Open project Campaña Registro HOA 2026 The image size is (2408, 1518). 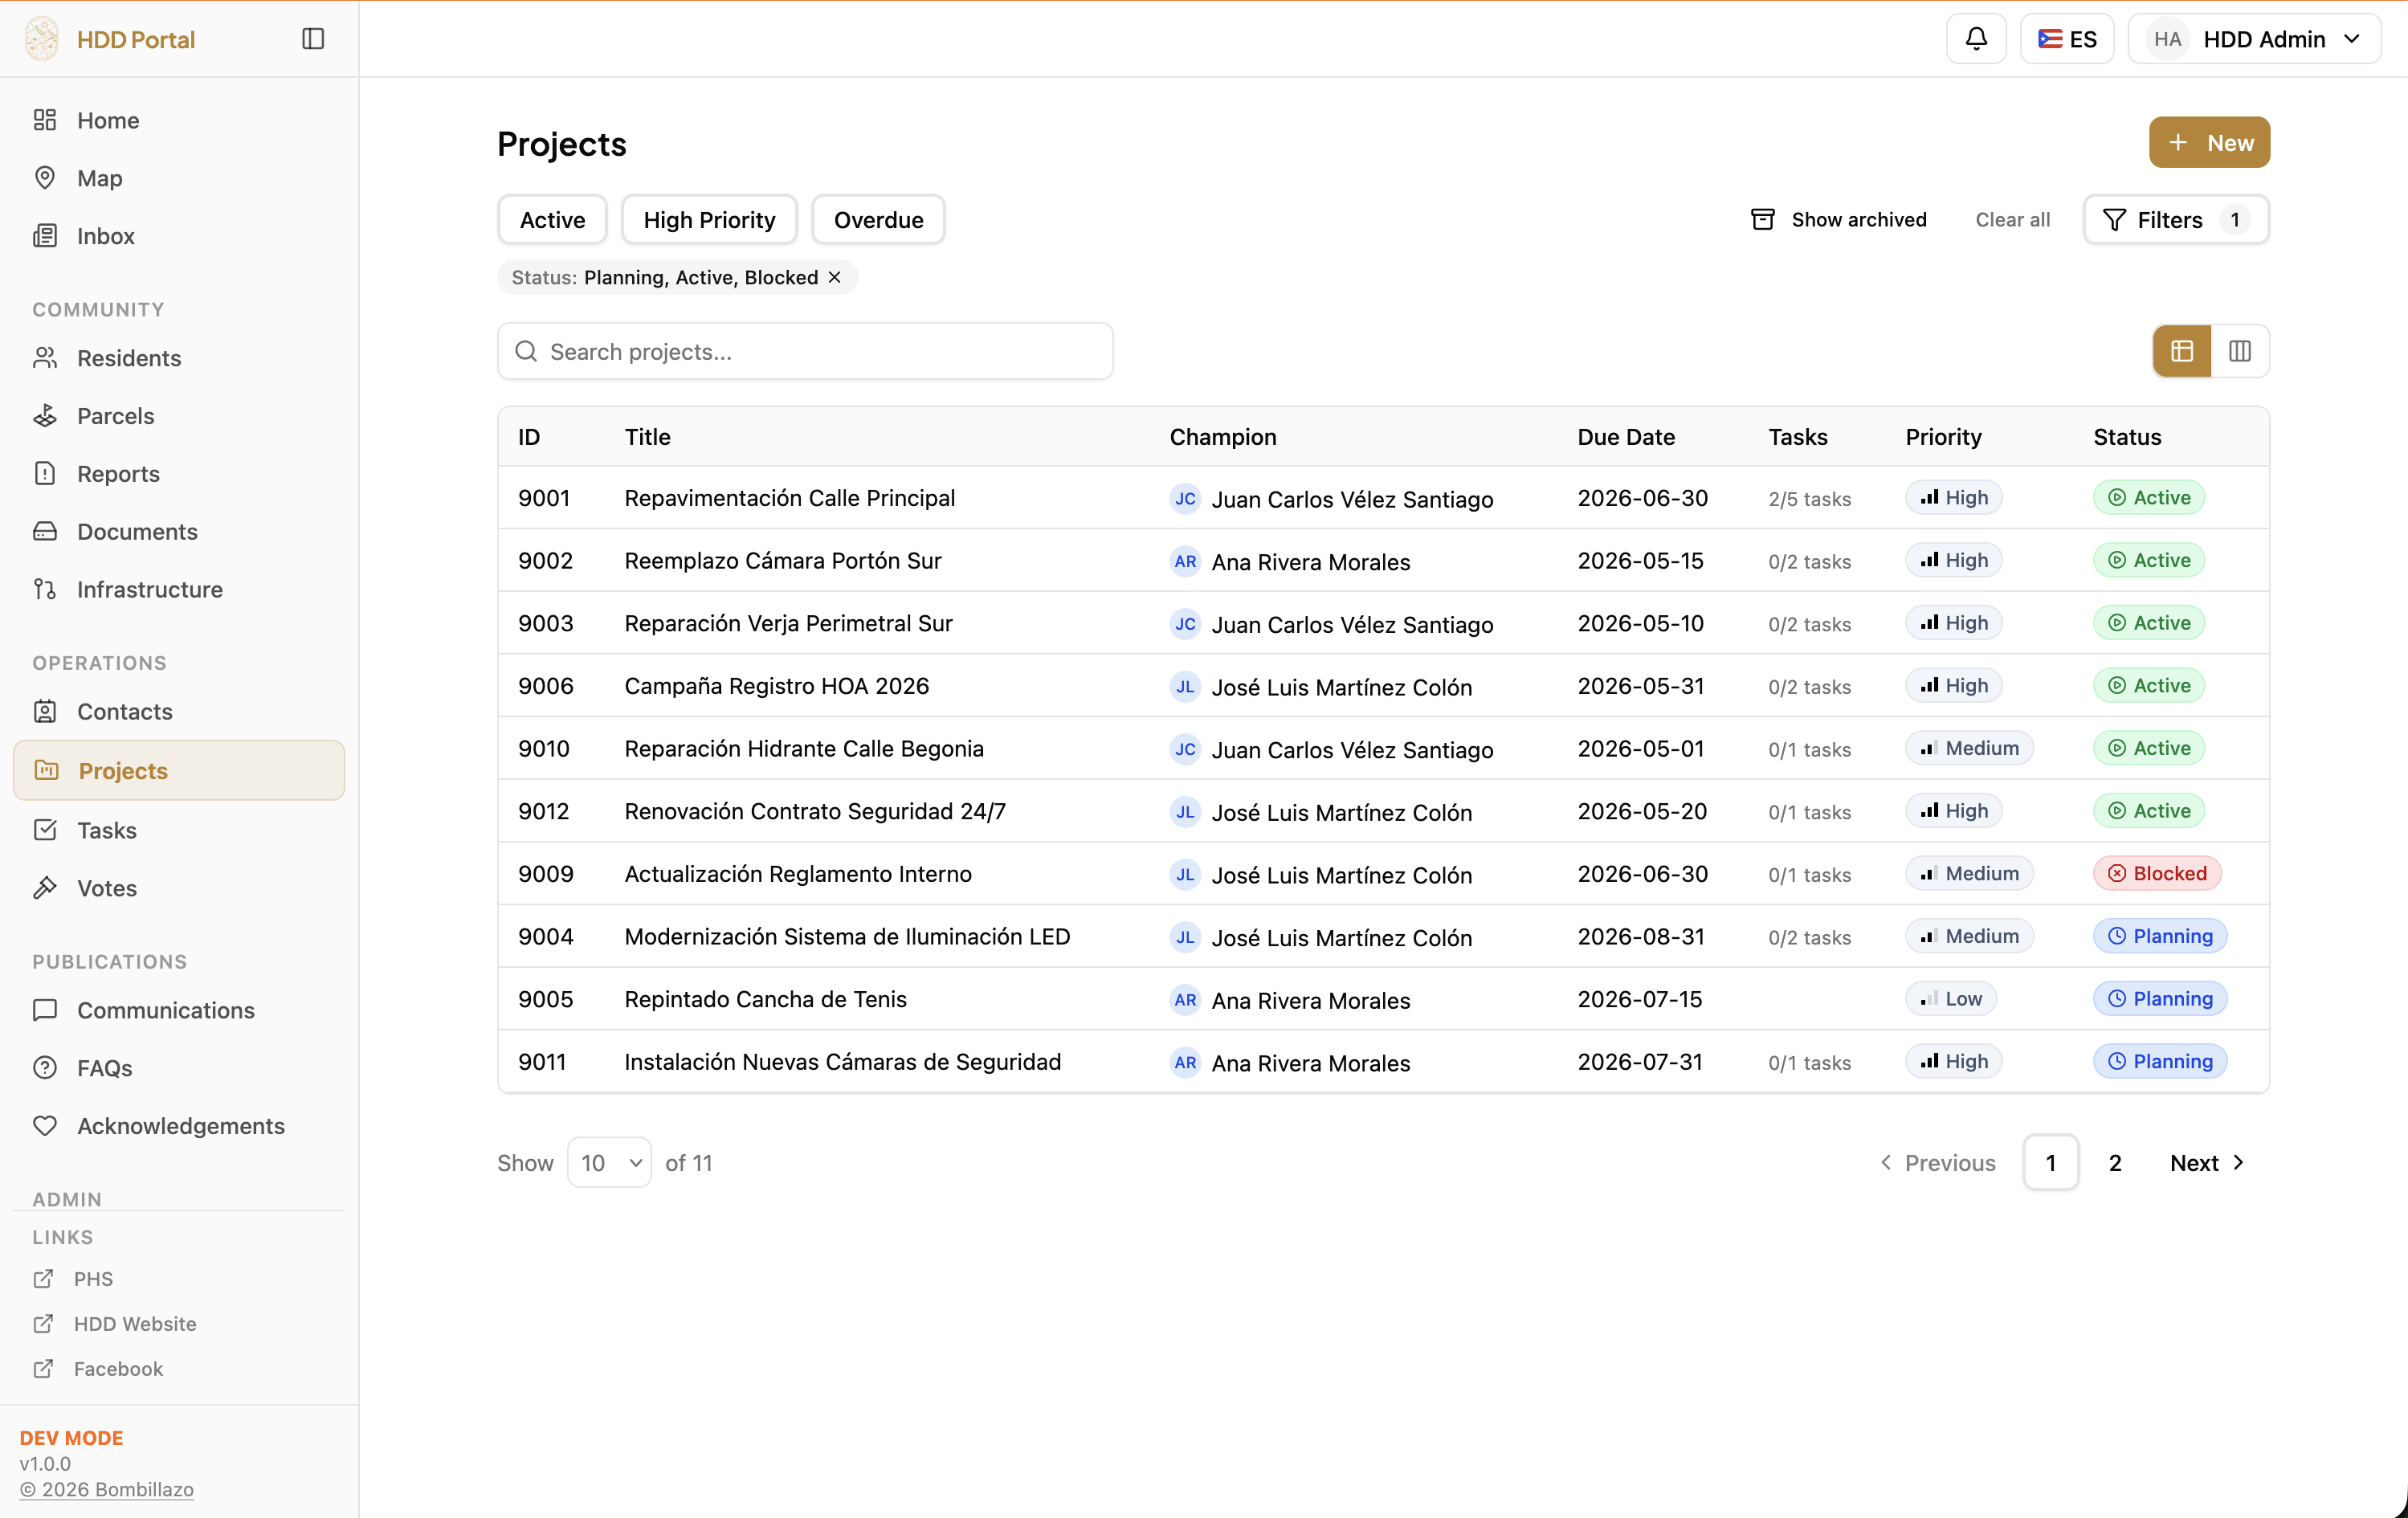(x=777, y=686)
